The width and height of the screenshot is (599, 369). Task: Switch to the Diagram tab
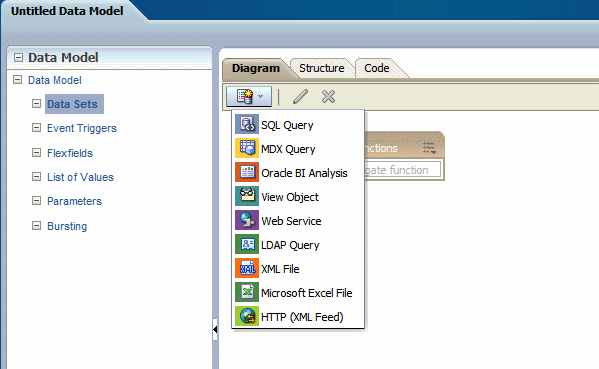pos(256,68)
